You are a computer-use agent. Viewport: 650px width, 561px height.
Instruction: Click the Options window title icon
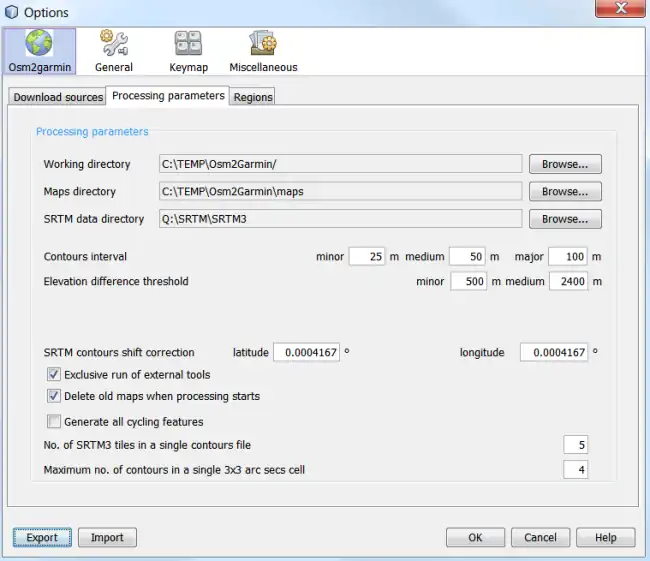[11, 12]
